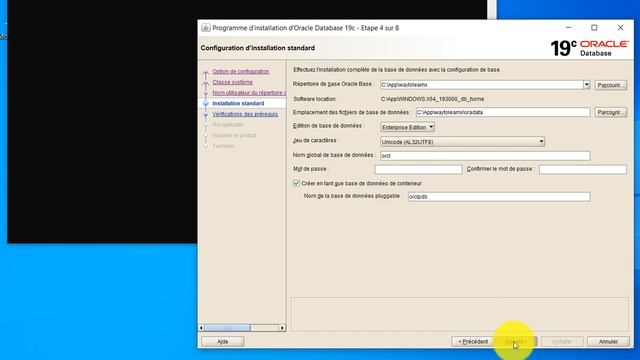Click Parcourir next to database files location

click(611, 112)
